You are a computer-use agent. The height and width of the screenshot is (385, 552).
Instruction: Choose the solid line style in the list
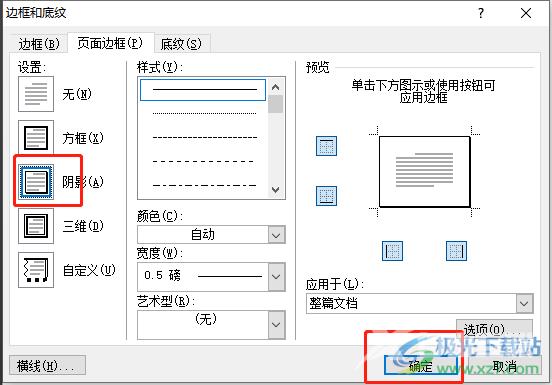203,90
